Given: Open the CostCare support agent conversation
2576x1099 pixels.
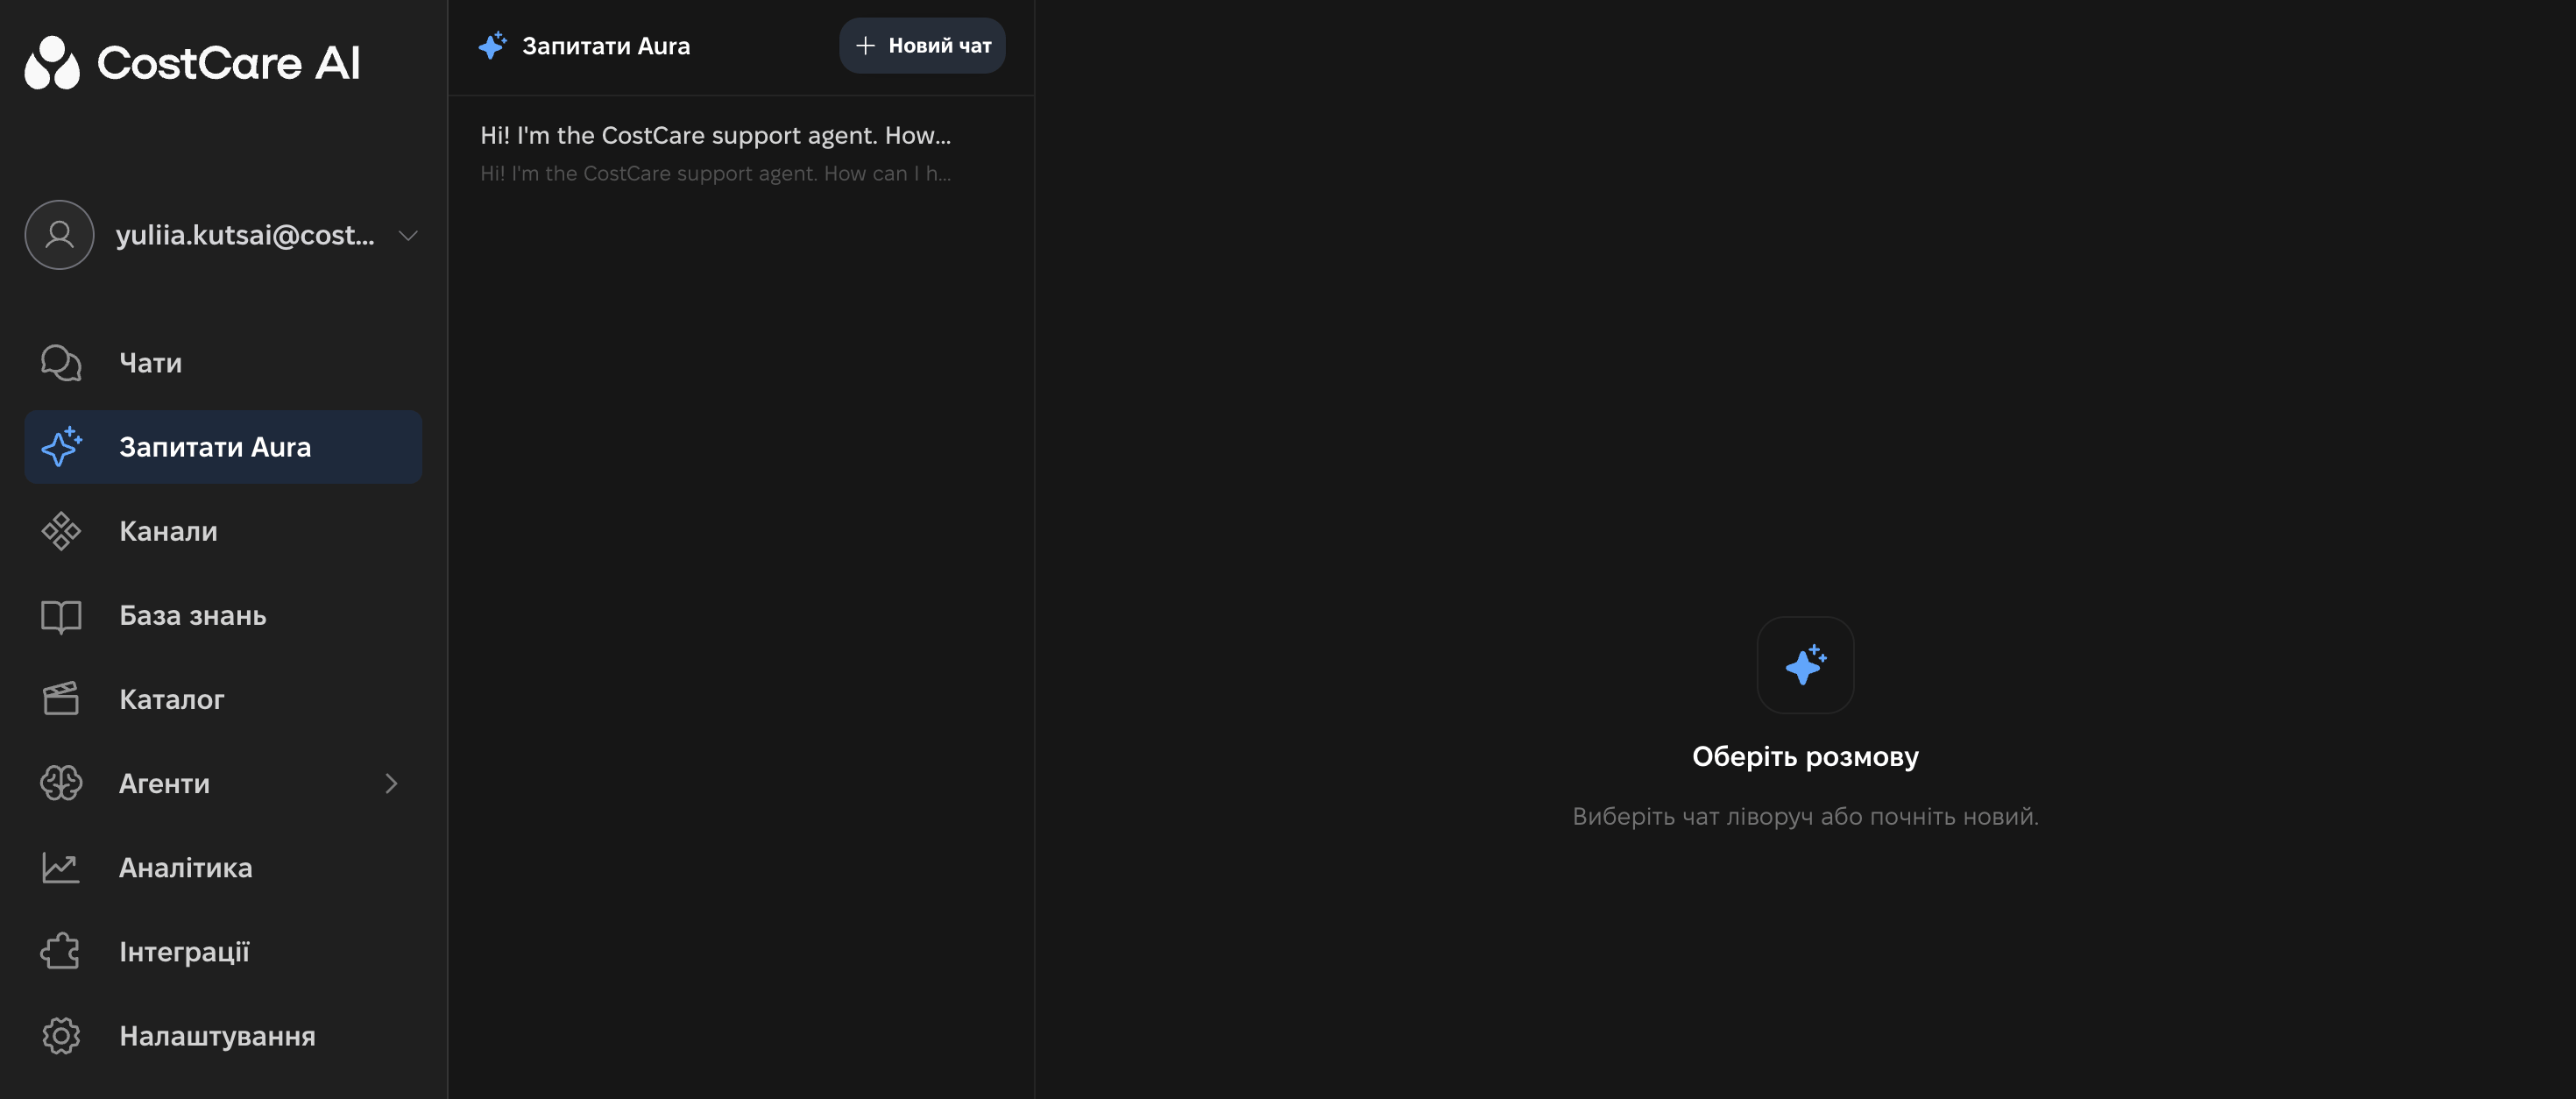Looking at the screenshot, I should tap(741, 153).
